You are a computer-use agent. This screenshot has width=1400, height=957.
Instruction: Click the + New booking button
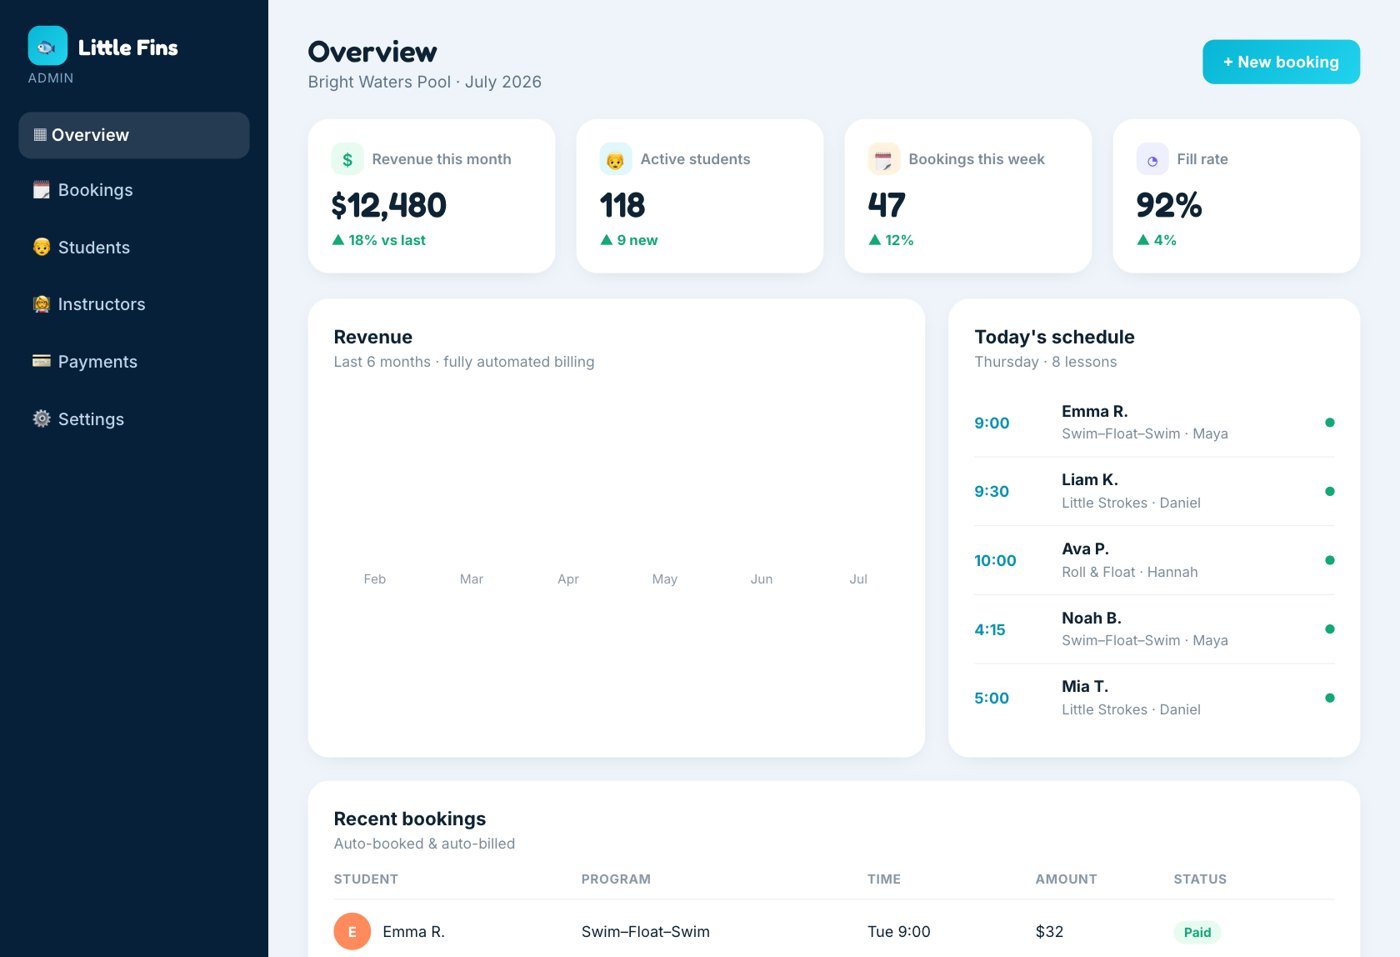[1281, 62]
